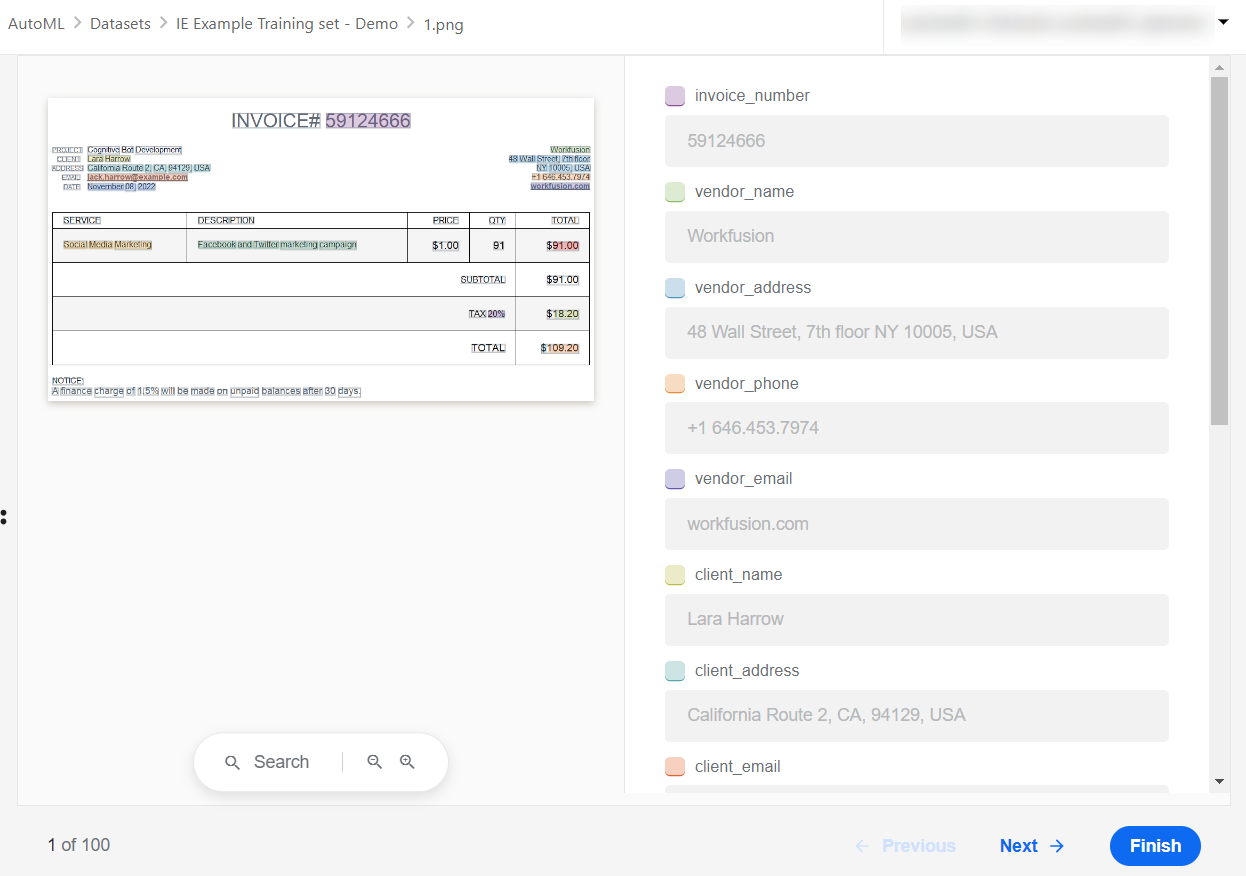Screen dimensions: 1246x876
Task: Click the client_email label
Action: (738, 767)
